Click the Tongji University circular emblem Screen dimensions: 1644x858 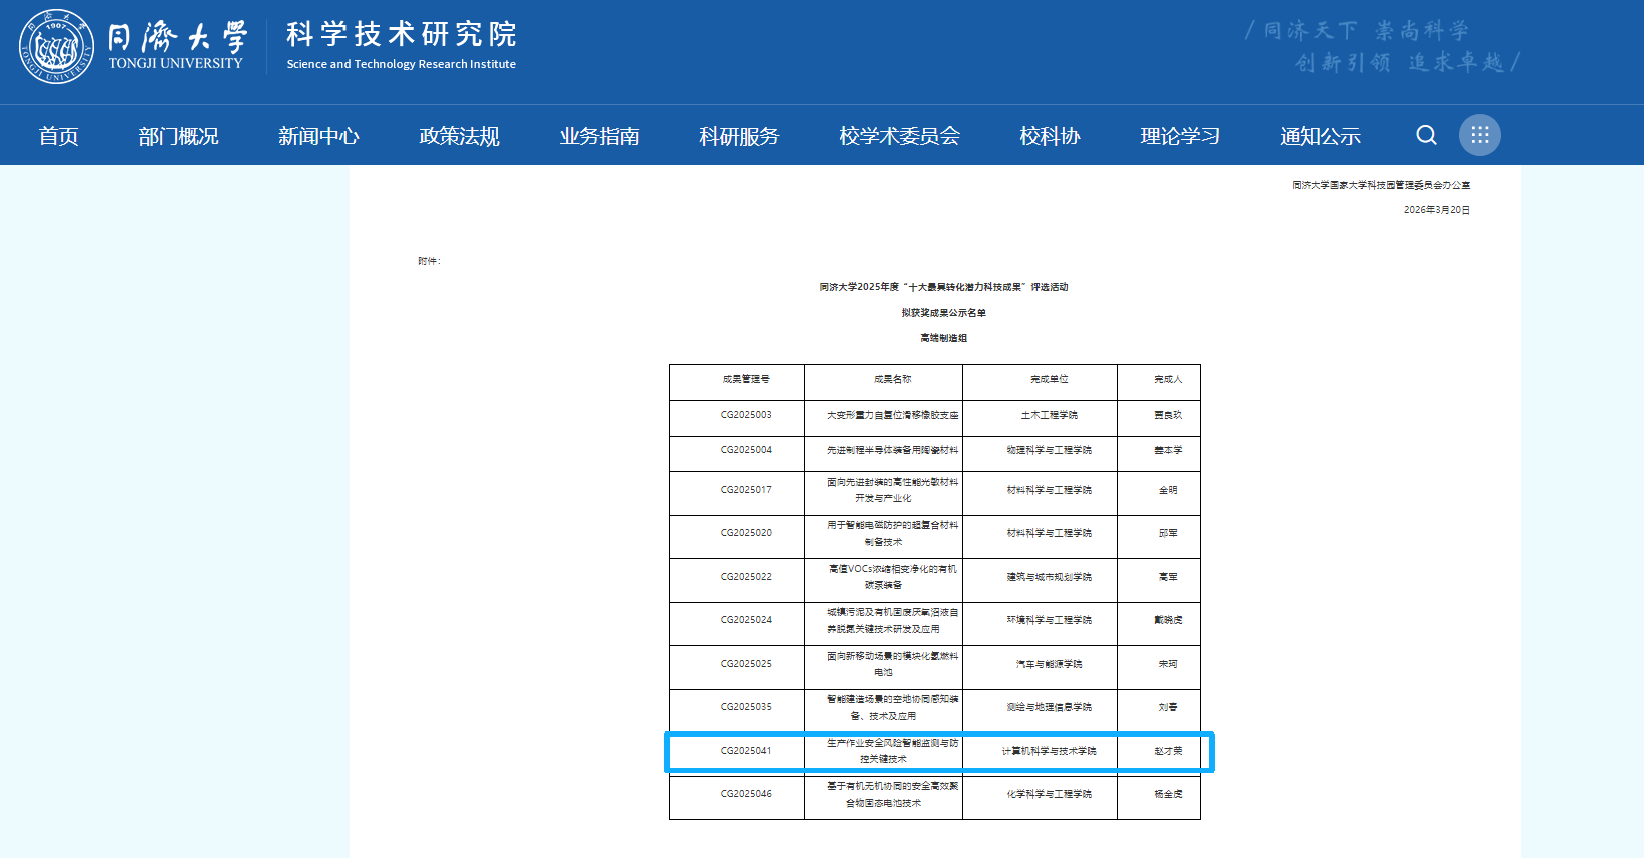tap(57, 47)
